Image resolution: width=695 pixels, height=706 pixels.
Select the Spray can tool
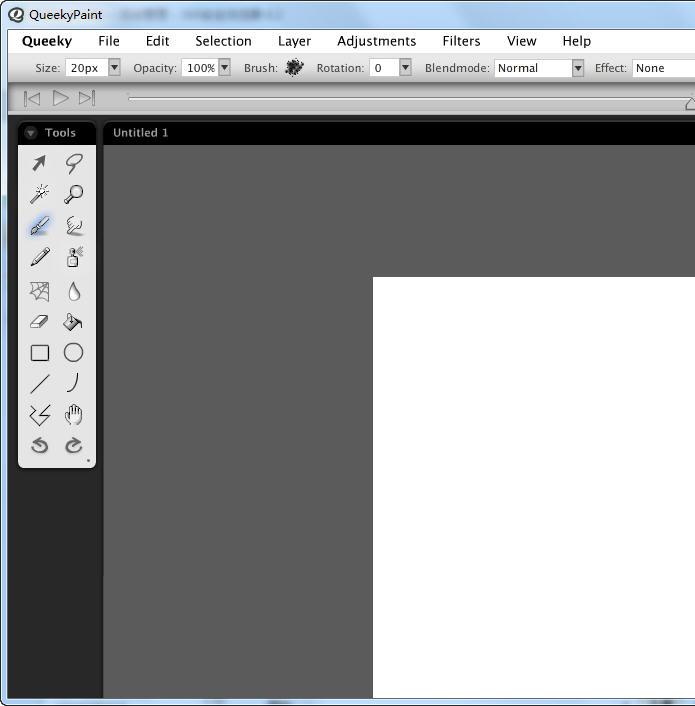pyautogui.click(x=73, y=258)
